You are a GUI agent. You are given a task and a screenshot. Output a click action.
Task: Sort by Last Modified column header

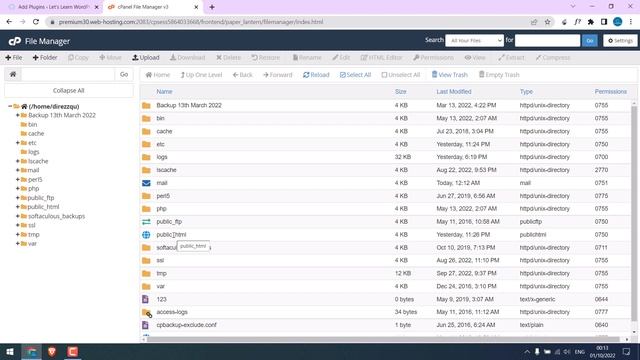(454, 92)
